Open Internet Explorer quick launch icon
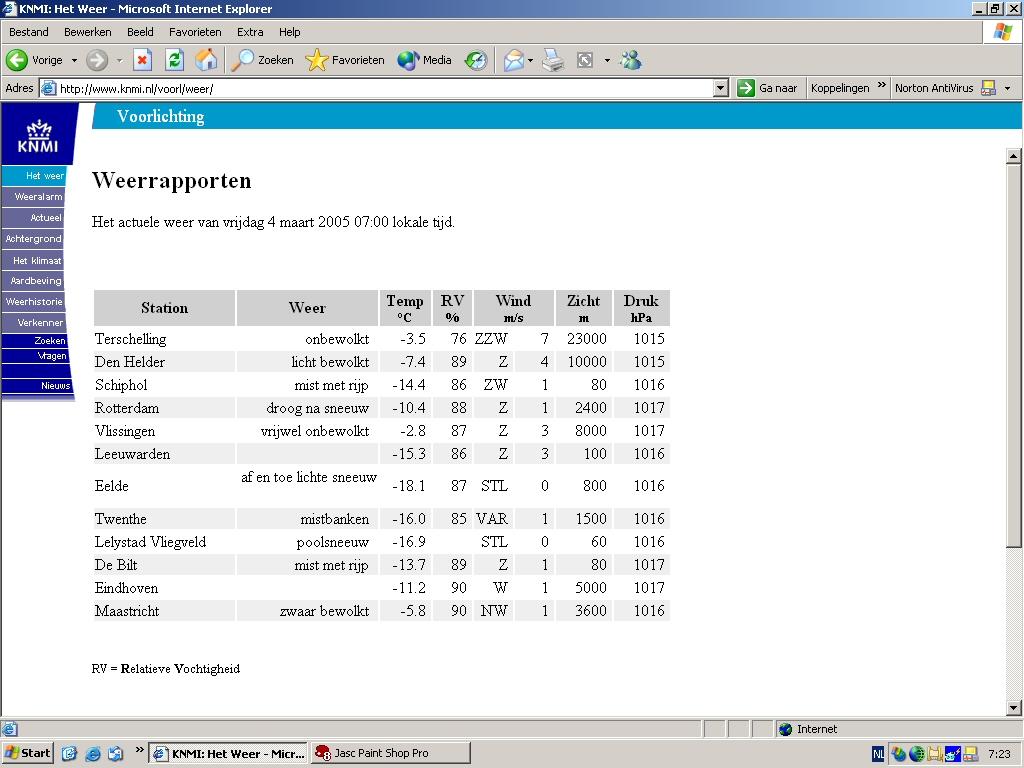Image resolution: width=1024 pixels, height=768 pixels. tap(93, 754)
